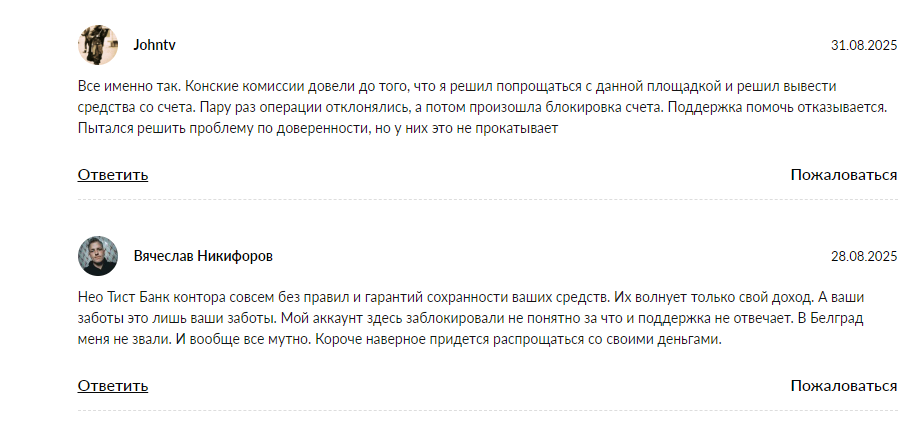Reply to Johntv's comment via Ответить
Screen dimensions: 913x425
113,175
